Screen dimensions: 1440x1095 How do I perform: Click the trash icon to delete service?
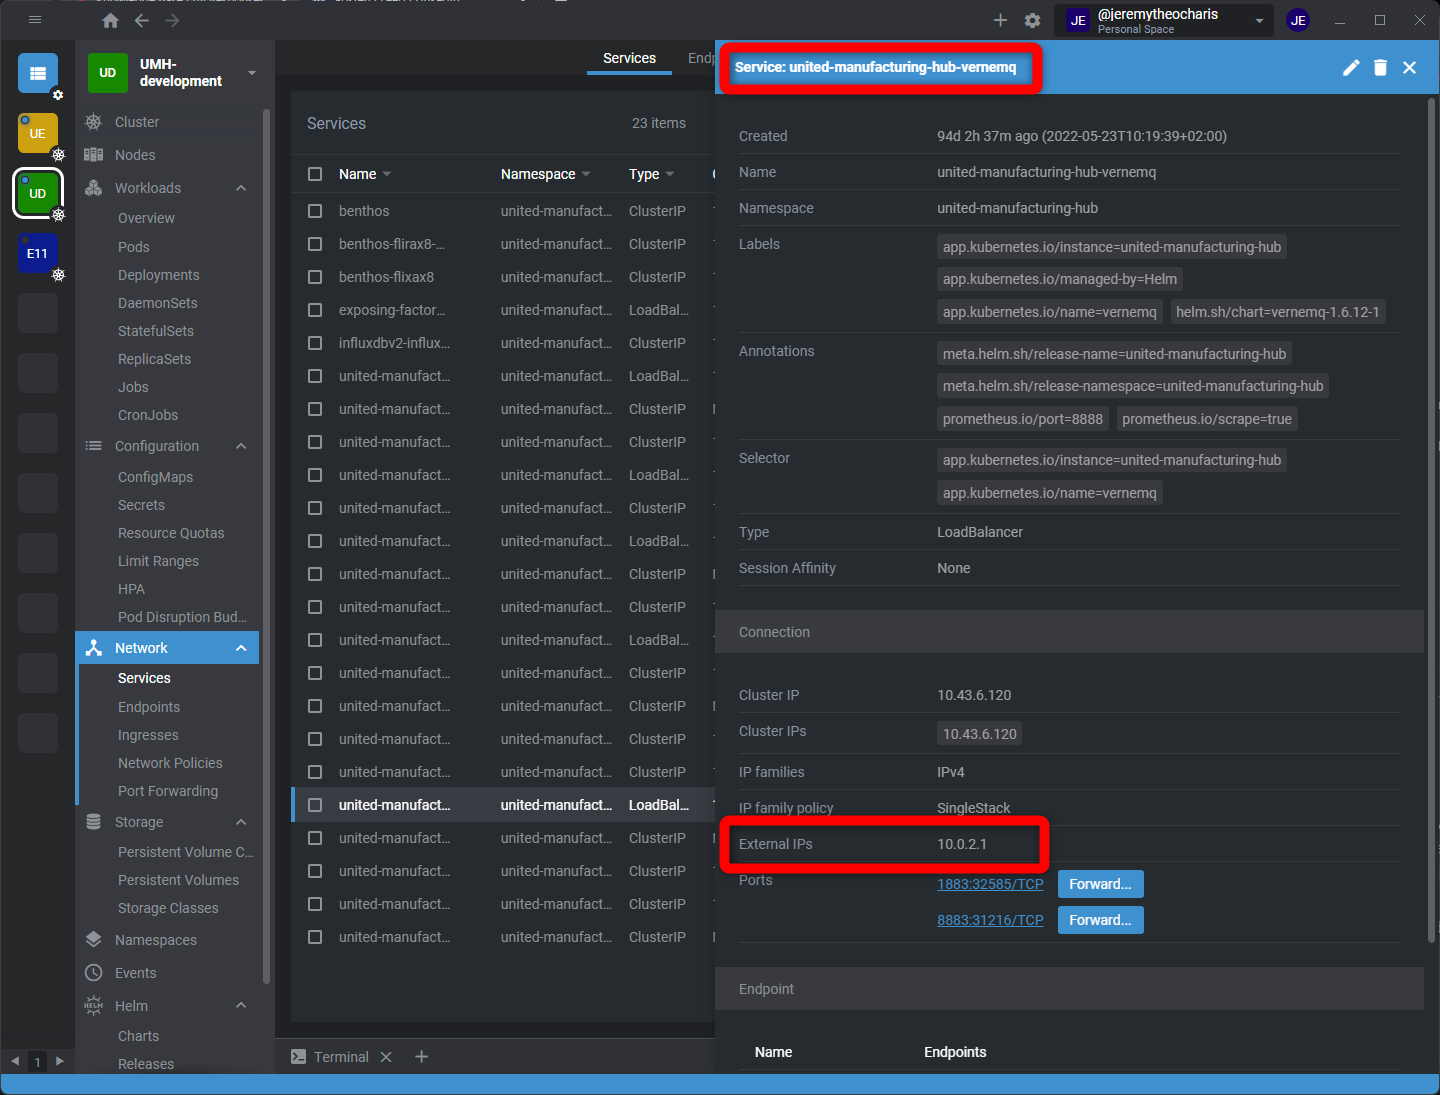(1380, 67)
